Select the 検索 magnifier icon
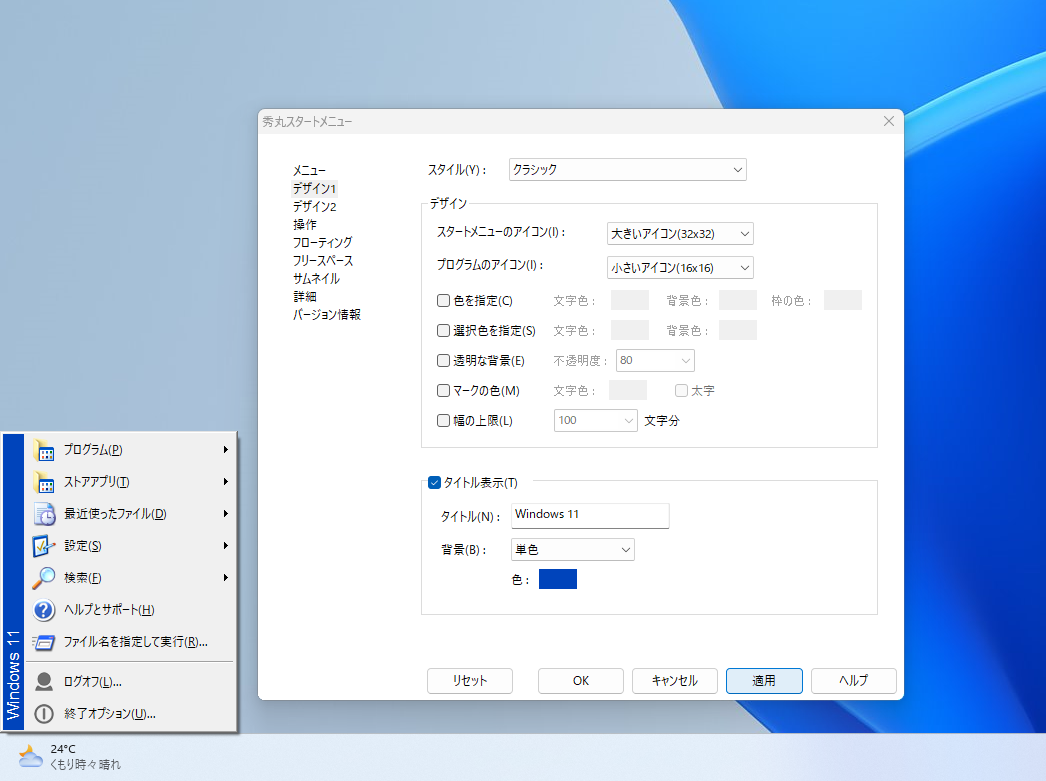Viewport: 1046px width, 781px height. (x=45, y=578)
